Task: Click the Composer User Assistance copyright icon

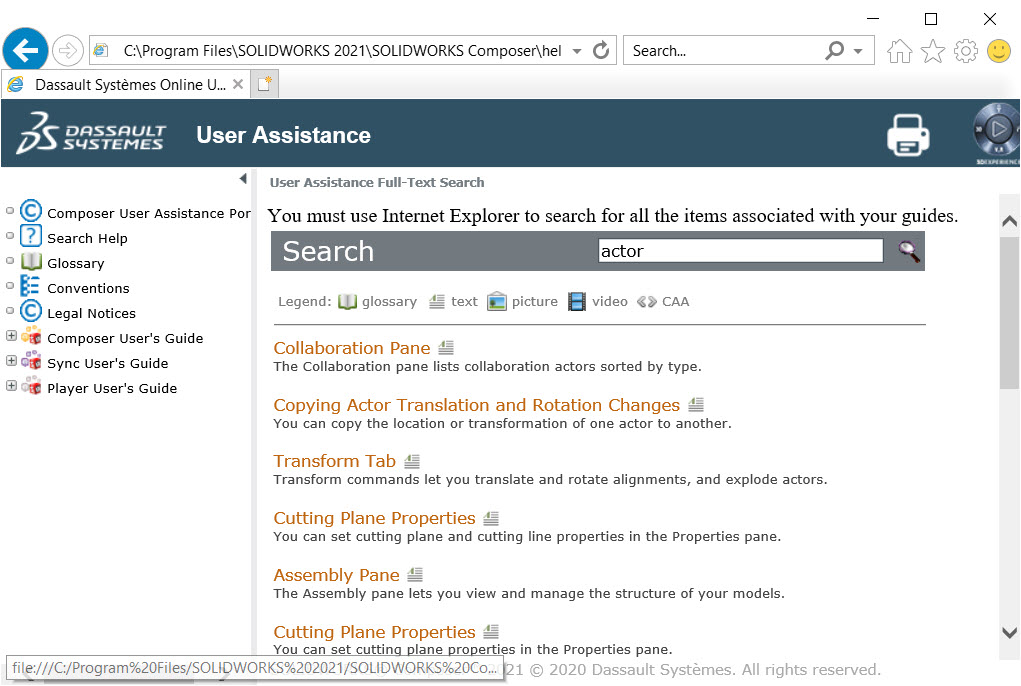Action: point(31,210)
